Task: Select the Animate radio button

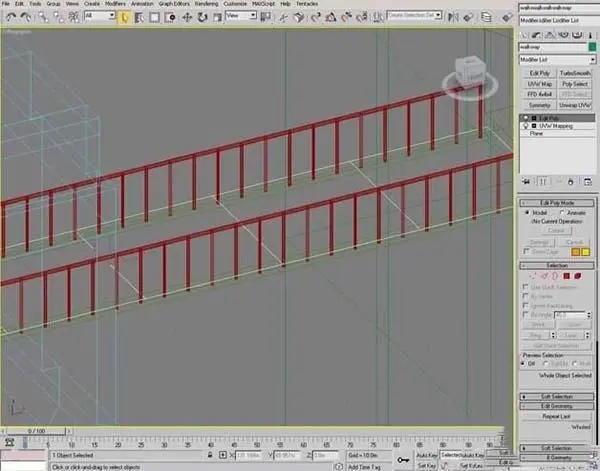Action: pos(562,213)
